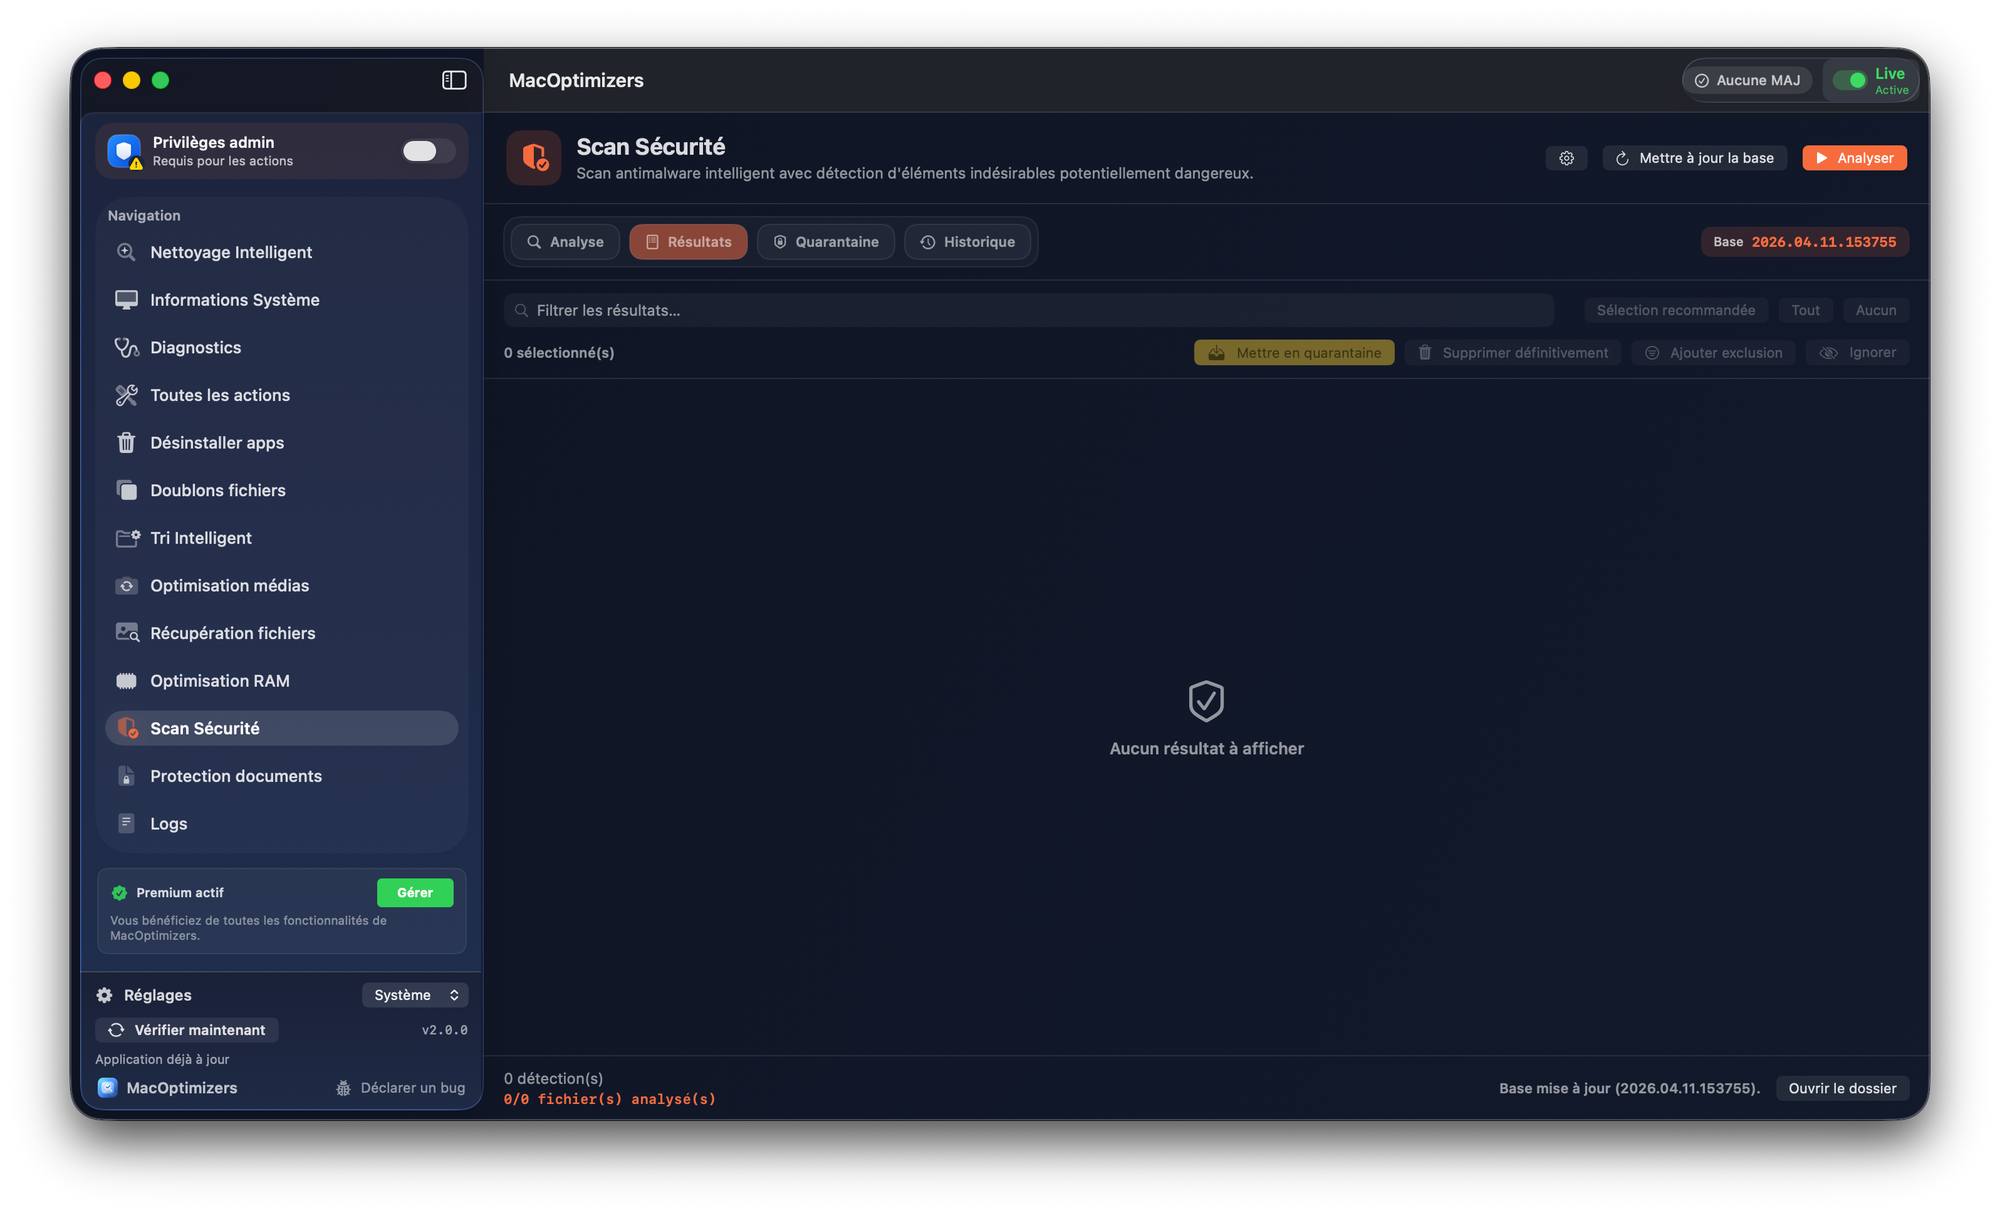This screenshot has width=2000, height=1213.
Task: Open Réglages gear icon
Action: 105,995
